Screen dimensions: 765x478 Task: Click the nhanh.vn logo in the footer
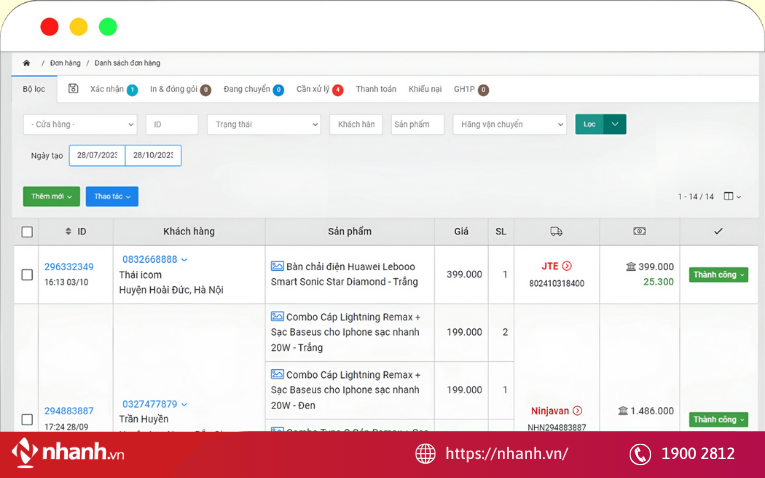68,453
